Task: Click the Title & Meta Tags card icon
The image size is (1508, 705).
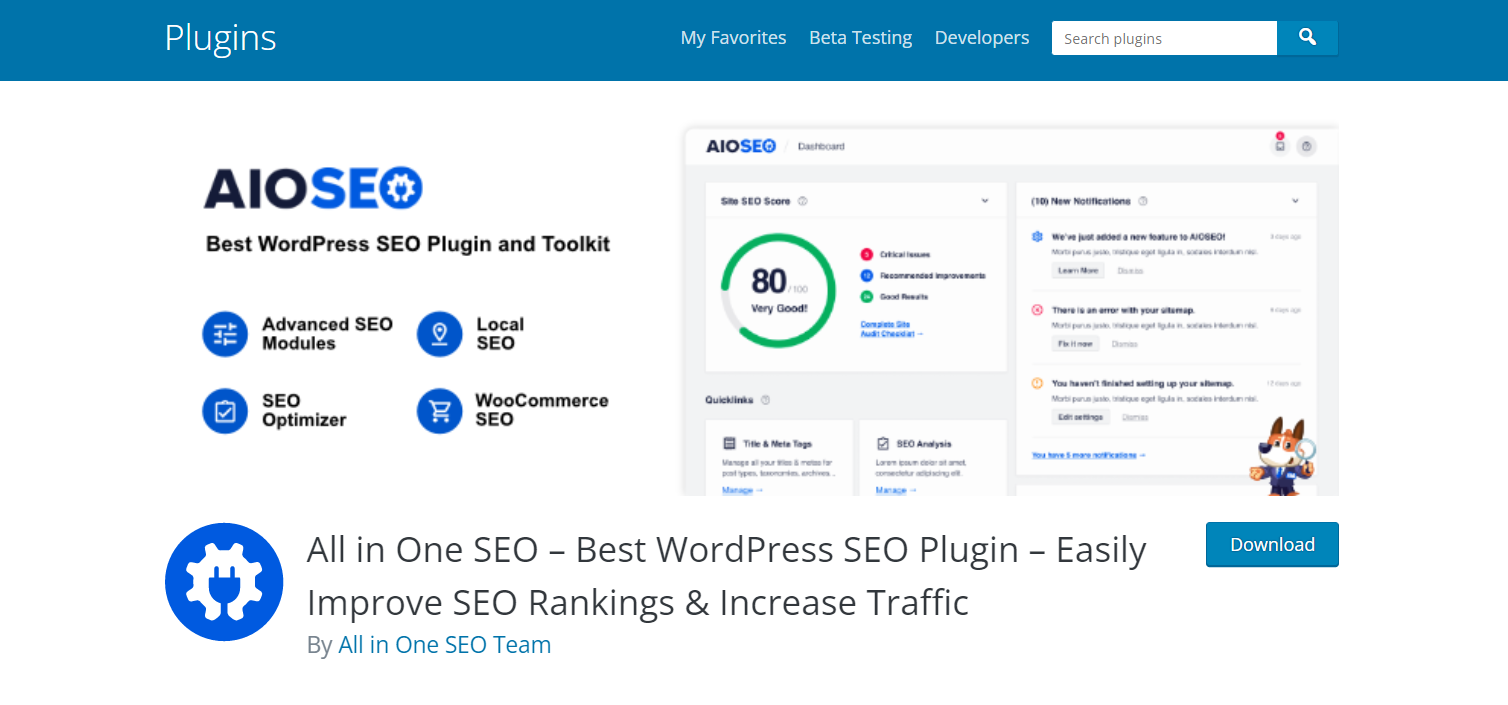Action: click(x=729, y=443)
